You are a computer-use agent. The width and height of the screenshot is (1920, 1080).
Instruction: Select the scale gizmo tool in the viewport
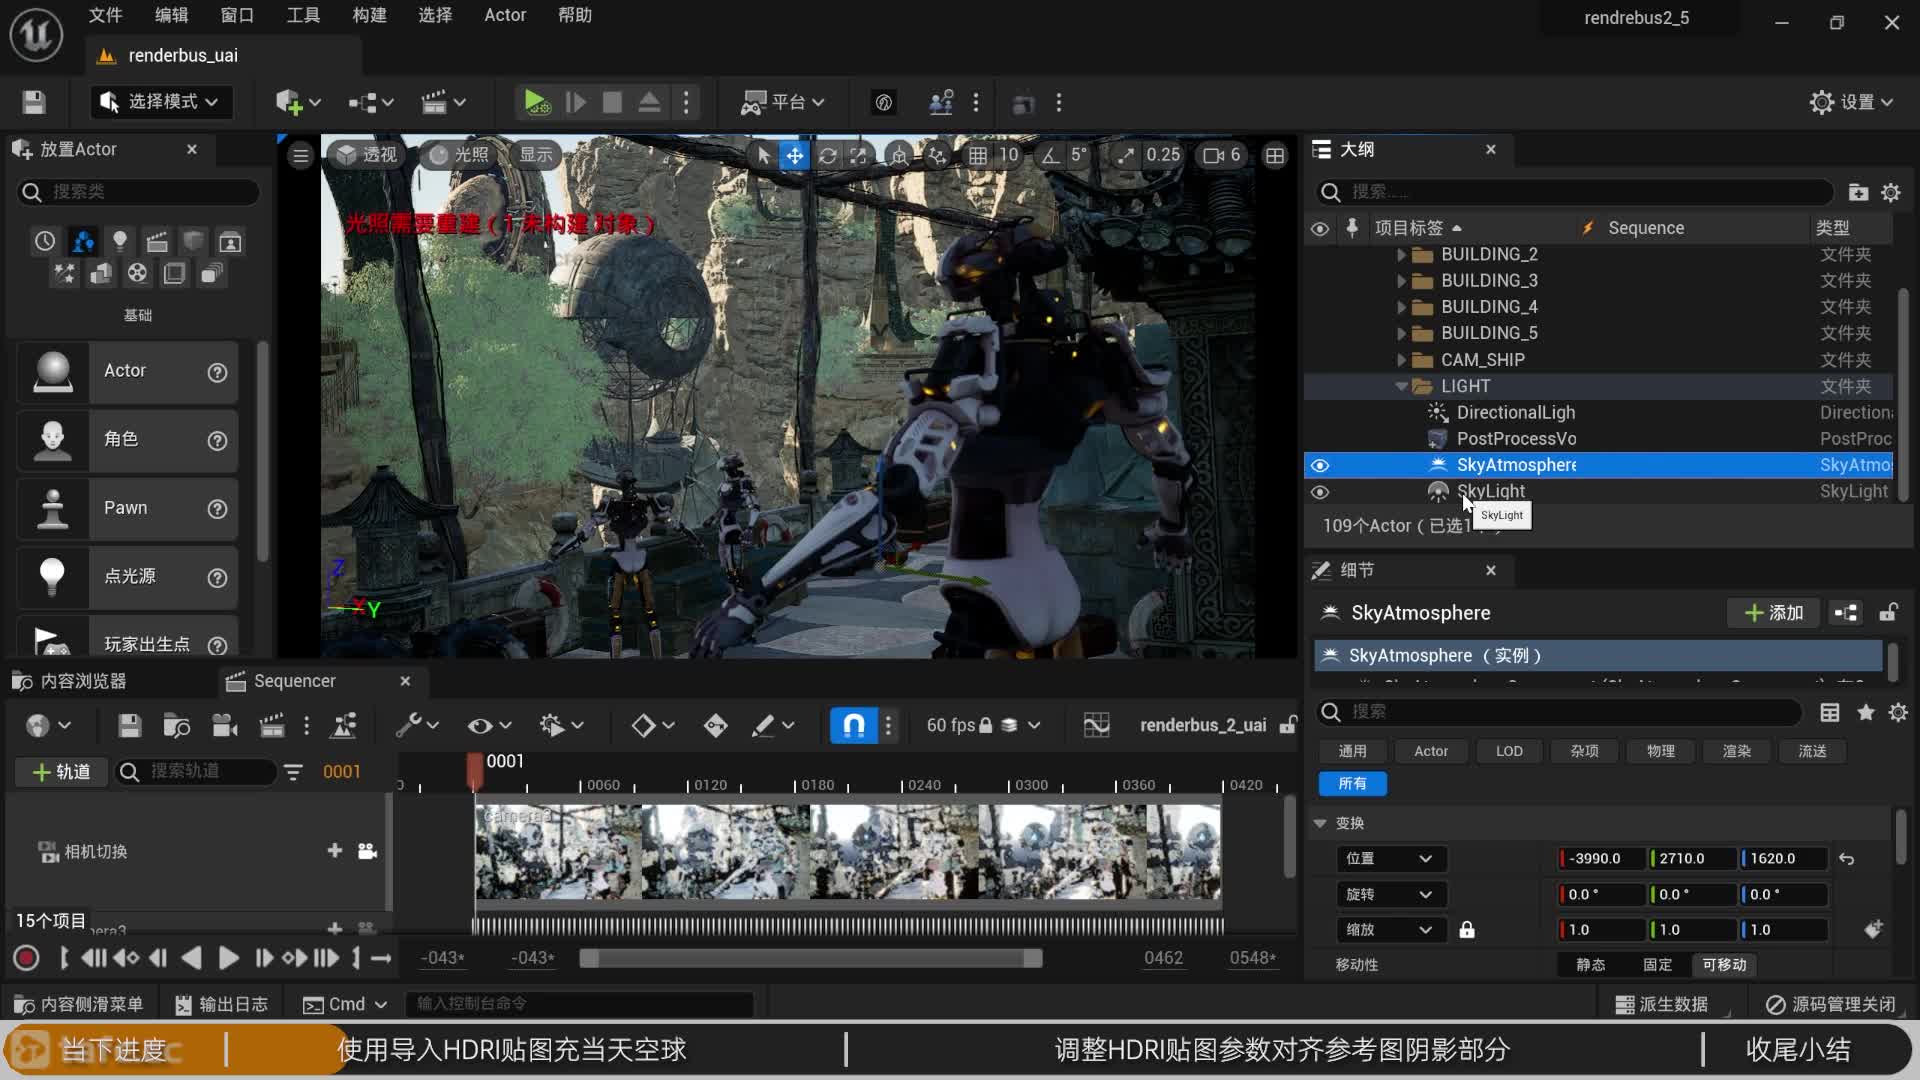[x=859, y=155]
